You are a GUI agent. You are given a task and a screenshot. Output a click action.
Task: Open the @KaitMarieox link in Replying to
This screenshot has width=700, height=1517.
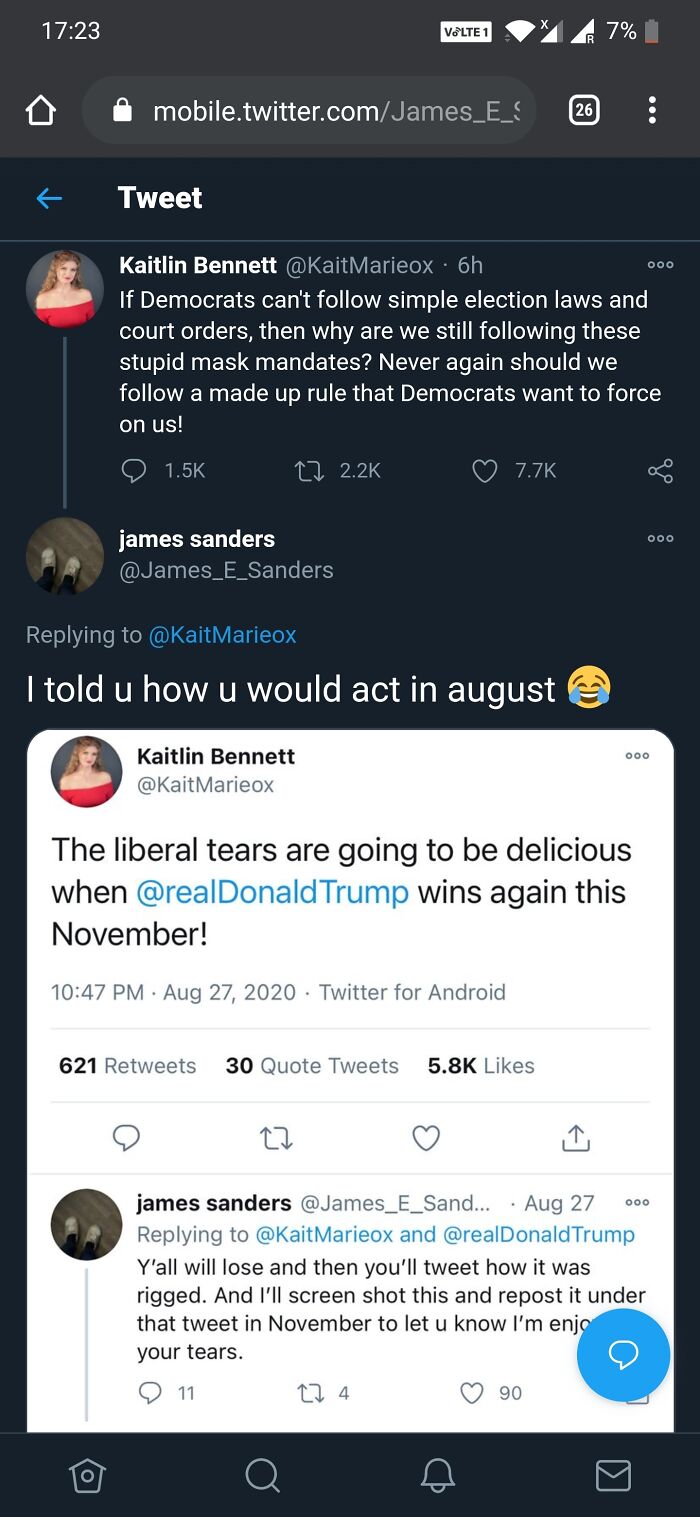pyautogui.click(x=222, y=635)
